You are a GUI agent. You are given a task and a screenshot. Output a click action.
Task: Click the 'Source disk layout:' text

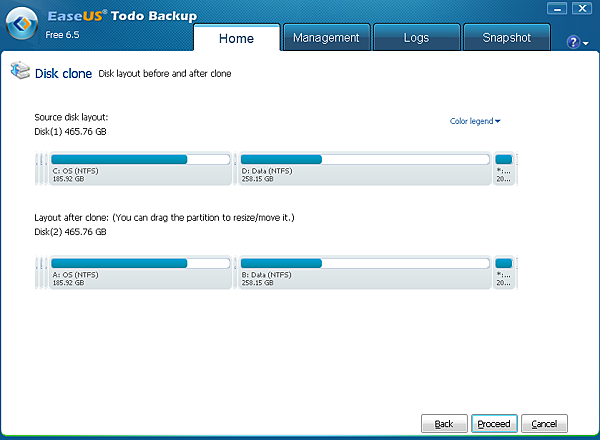[x=71, y=117]
